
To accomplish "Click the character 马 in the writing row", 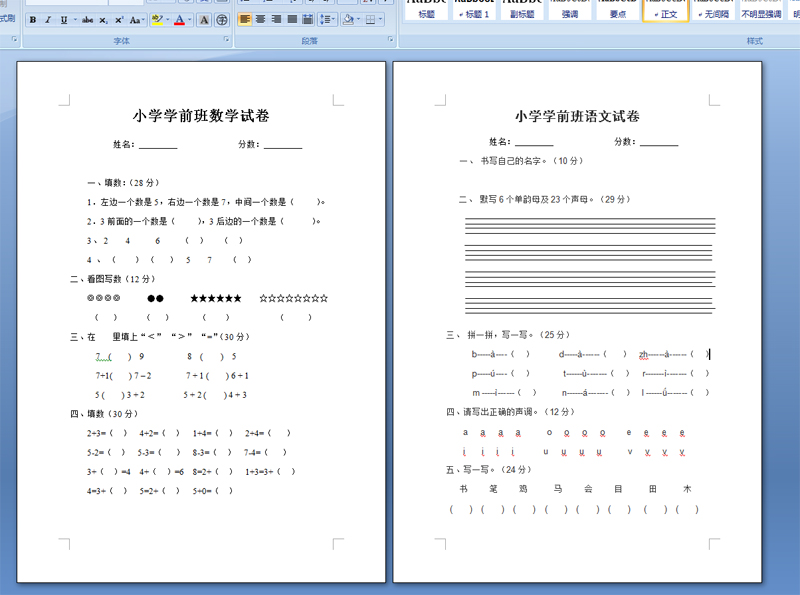I will click(558, 489).
